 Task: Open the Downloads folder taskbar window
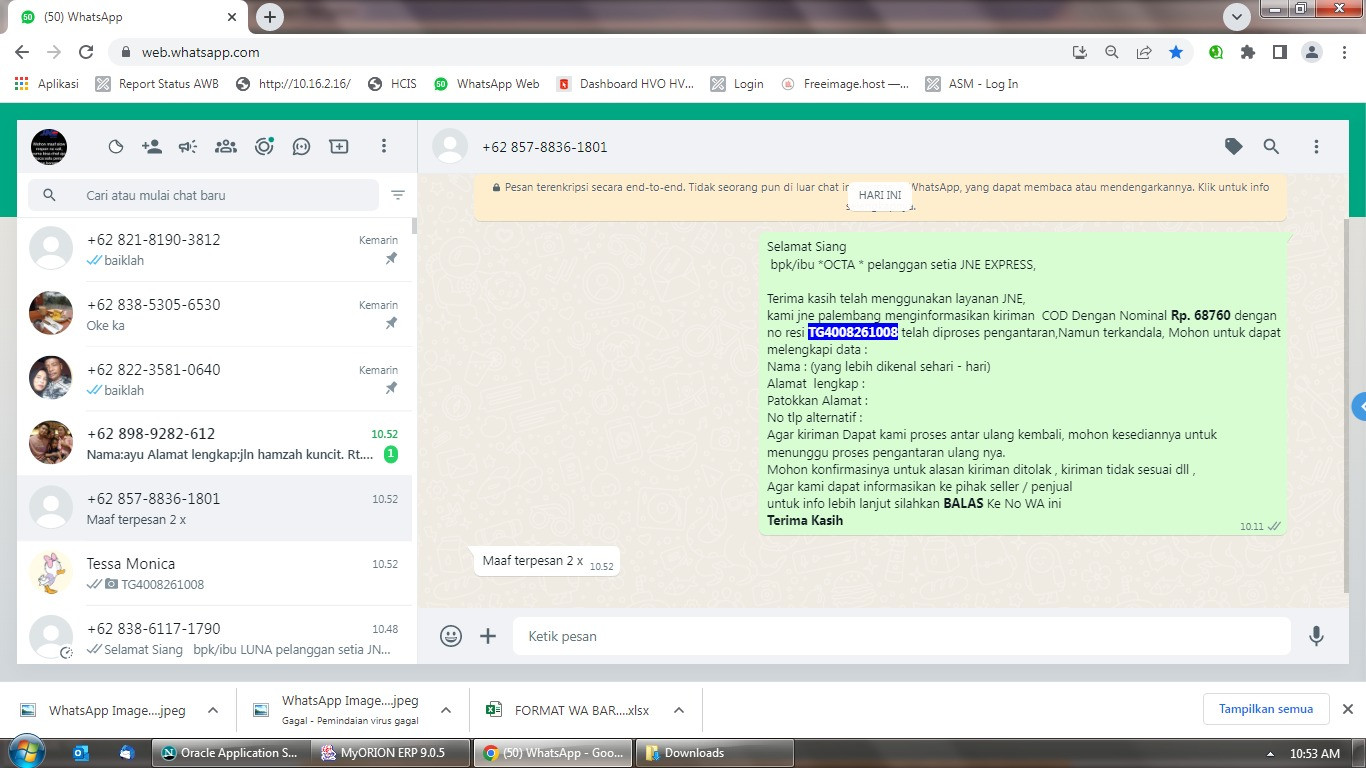point(714,753)
